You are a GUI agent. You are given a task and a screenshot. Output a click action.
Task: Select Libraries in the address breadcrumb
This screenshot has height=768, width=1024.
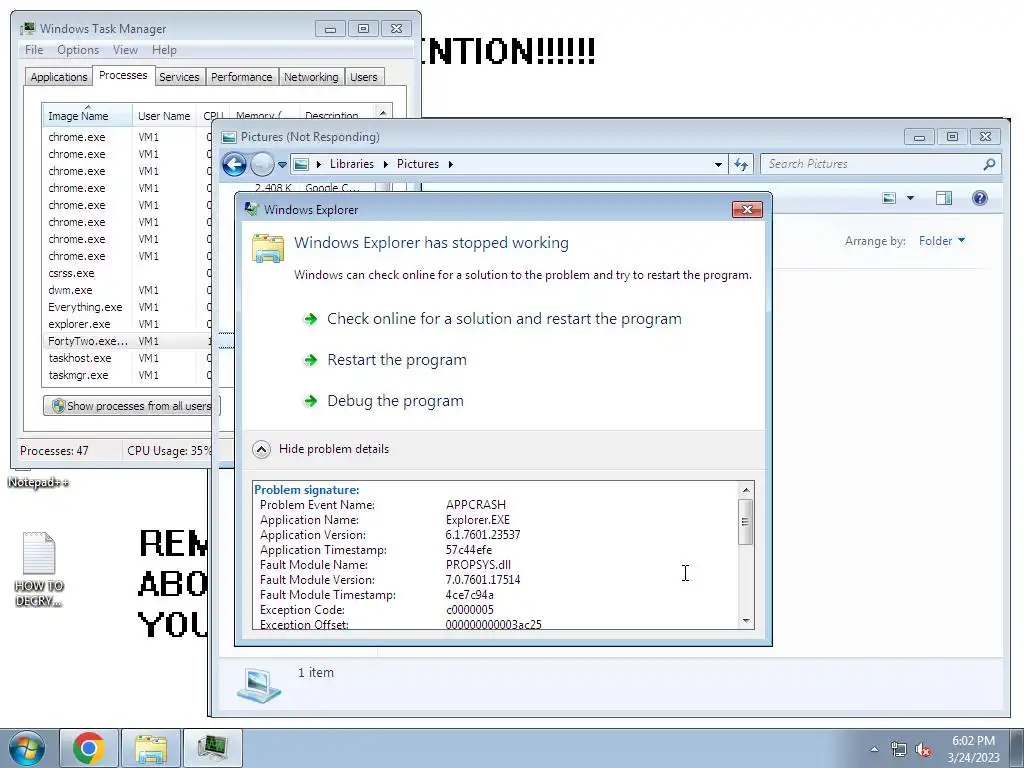coord(351,164)
